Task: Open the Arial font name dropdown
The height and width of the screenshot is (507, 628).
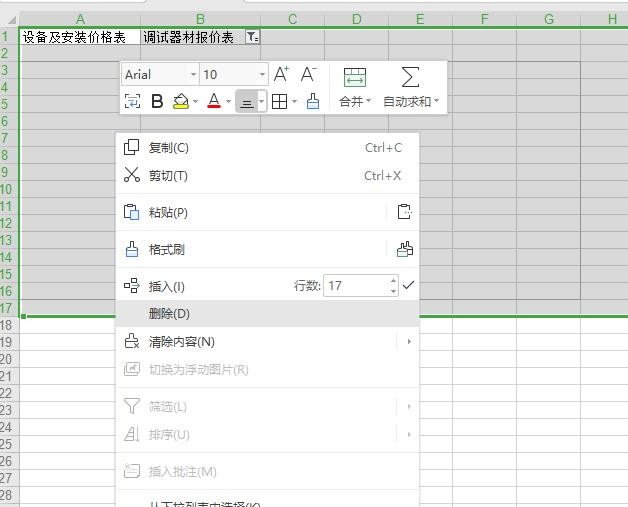Action: pyautogui.click(x=160, y=75)
